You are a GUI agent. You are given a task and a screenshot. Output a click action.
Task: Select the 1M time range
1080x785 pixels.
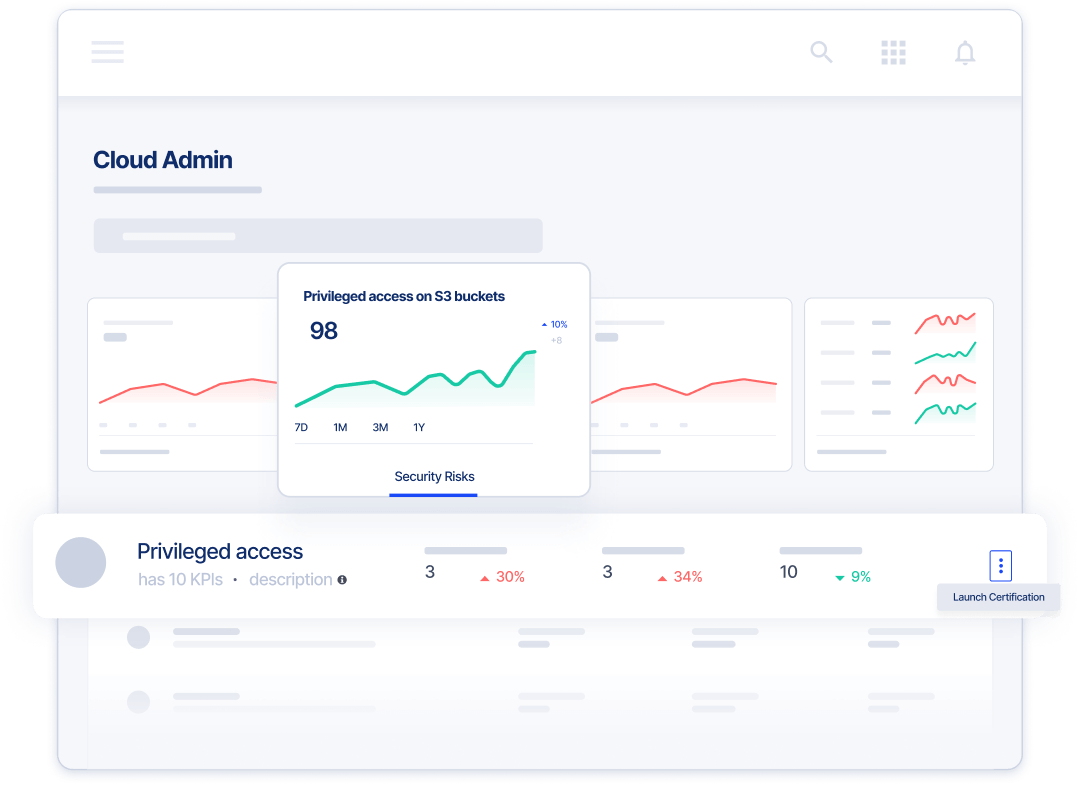click(x=340, y=427)
